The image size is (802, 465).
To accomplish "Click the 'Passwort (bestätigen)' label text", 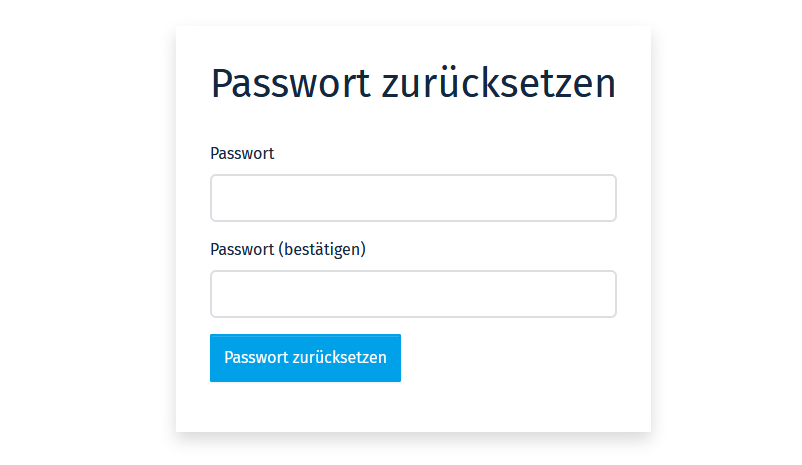I will click(288, 250).
